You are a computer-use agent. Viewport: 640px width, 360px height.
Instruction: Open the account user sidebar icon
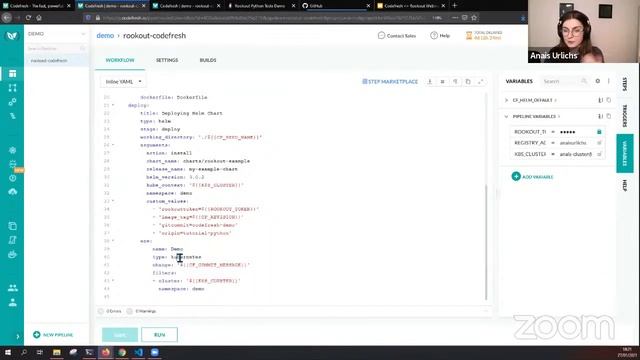(13, 302)
